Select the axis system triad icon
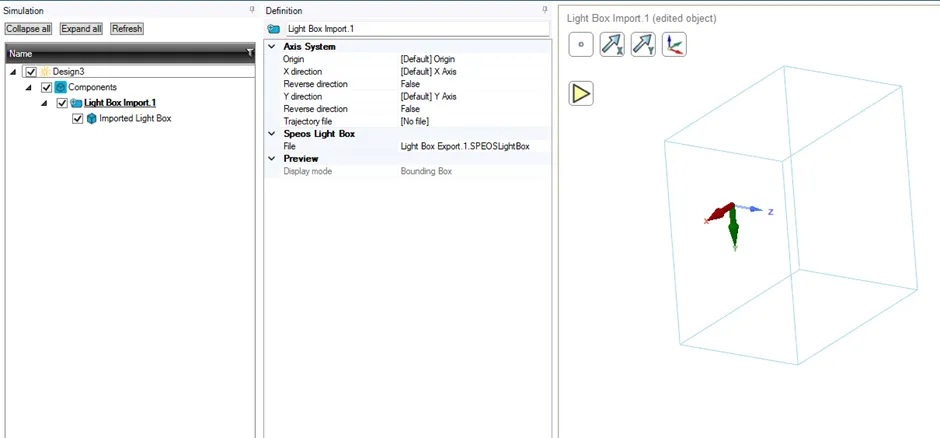Viewport: 940px width, 438px height. [x=674, y=45]
